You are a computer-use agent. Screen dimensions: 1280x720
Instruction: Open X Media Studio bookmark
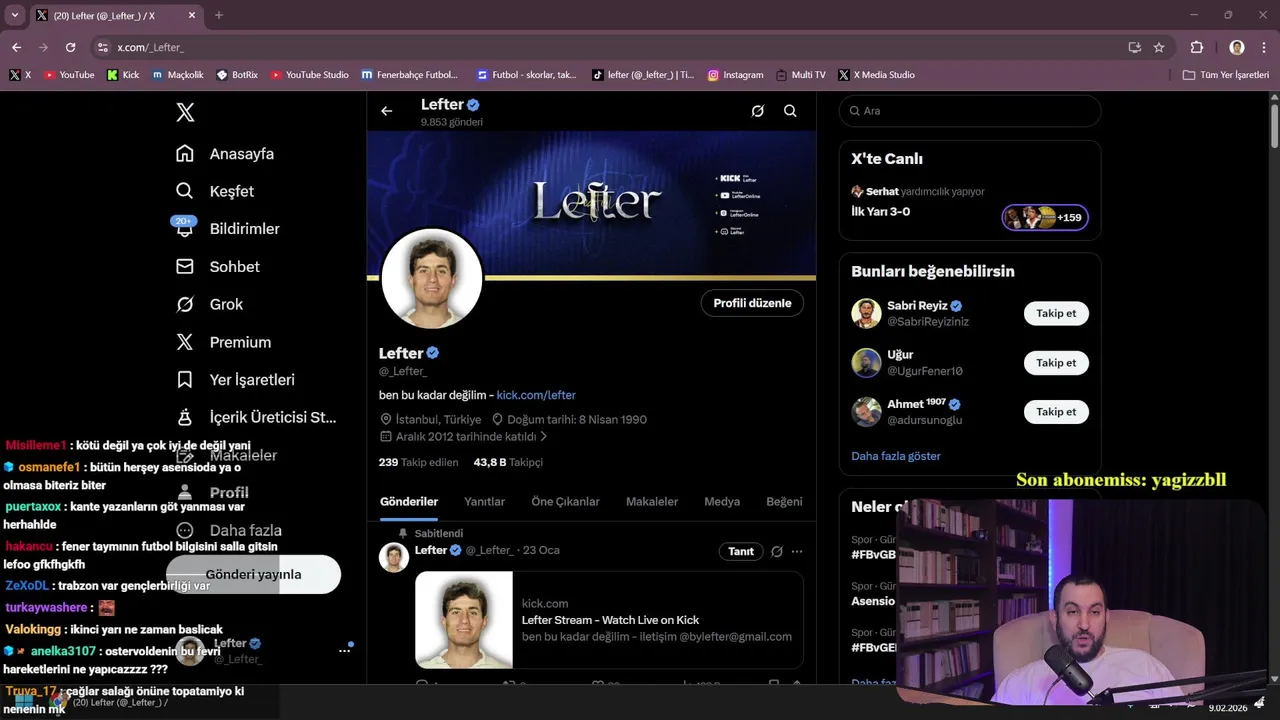[x=876, y=75]
